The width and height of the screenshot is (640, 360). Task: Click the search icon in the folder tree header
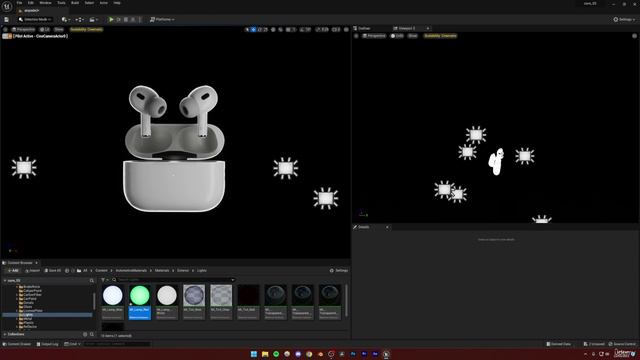[x=91, y=280]
